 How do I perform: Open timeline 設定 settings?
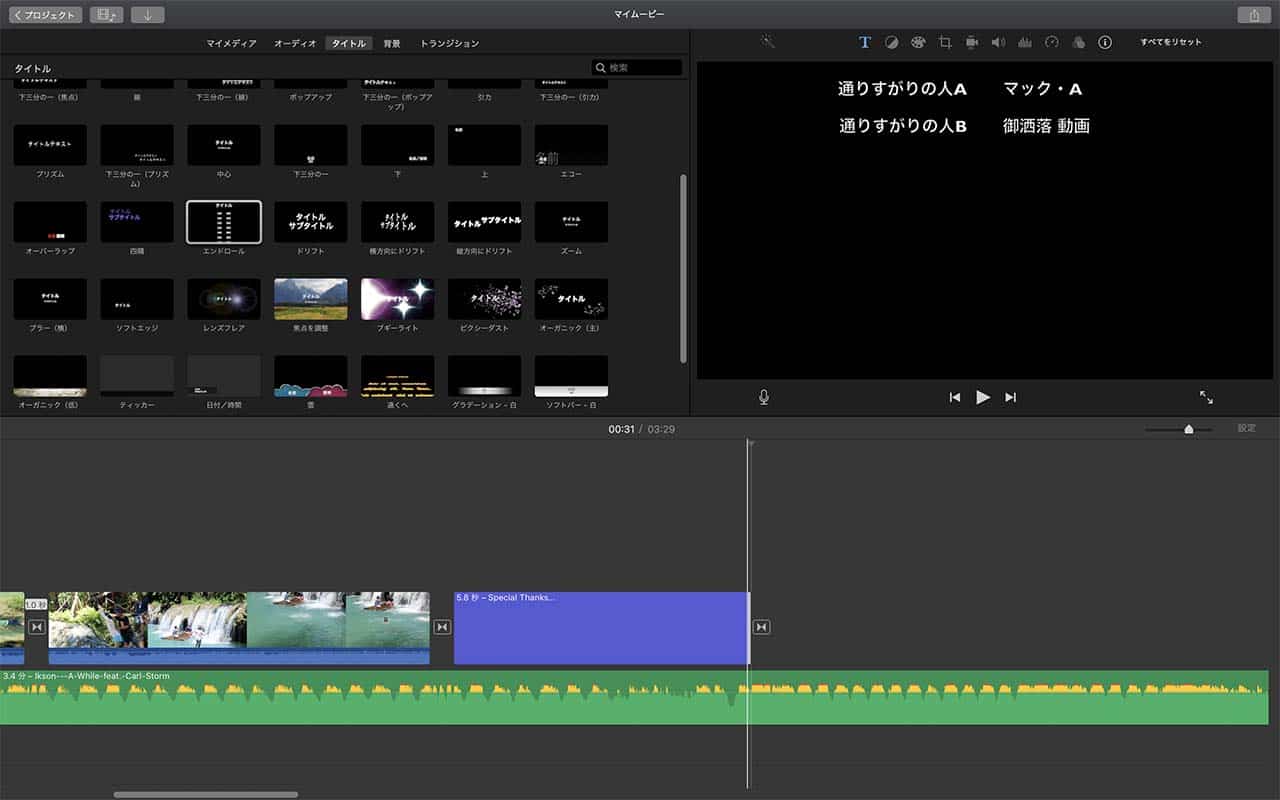point(1247,428)
